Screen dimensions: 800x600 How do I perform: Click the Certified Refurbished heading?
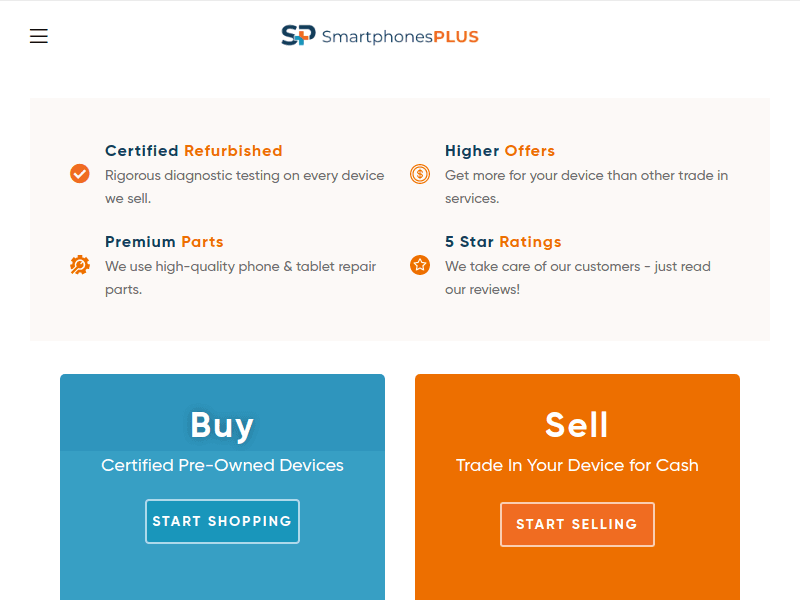(192, 150)
